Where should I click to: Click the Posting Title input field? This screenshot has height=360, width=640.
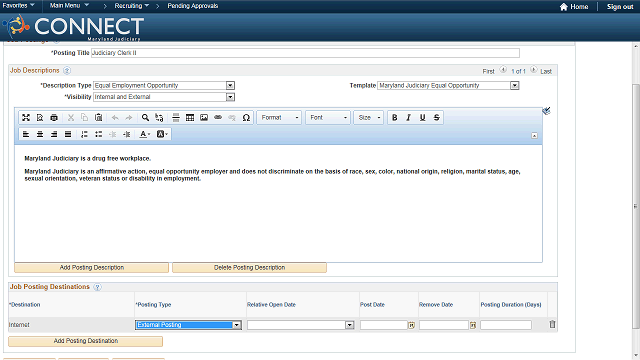tap(305, 53)
